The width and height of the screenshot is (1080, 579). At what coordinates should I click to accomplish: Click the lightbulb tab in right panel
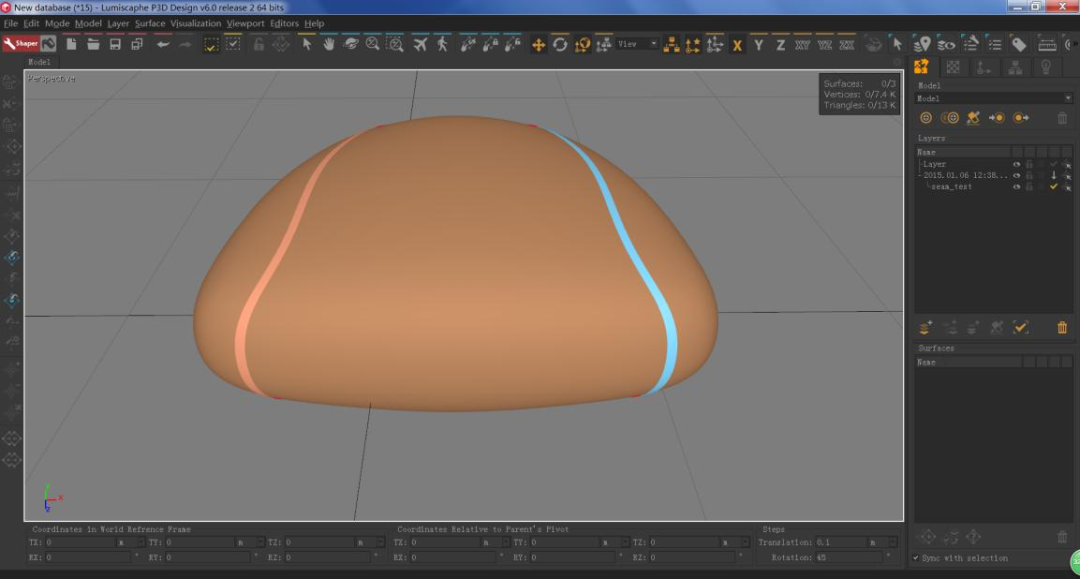click(x=1046, y=67)
